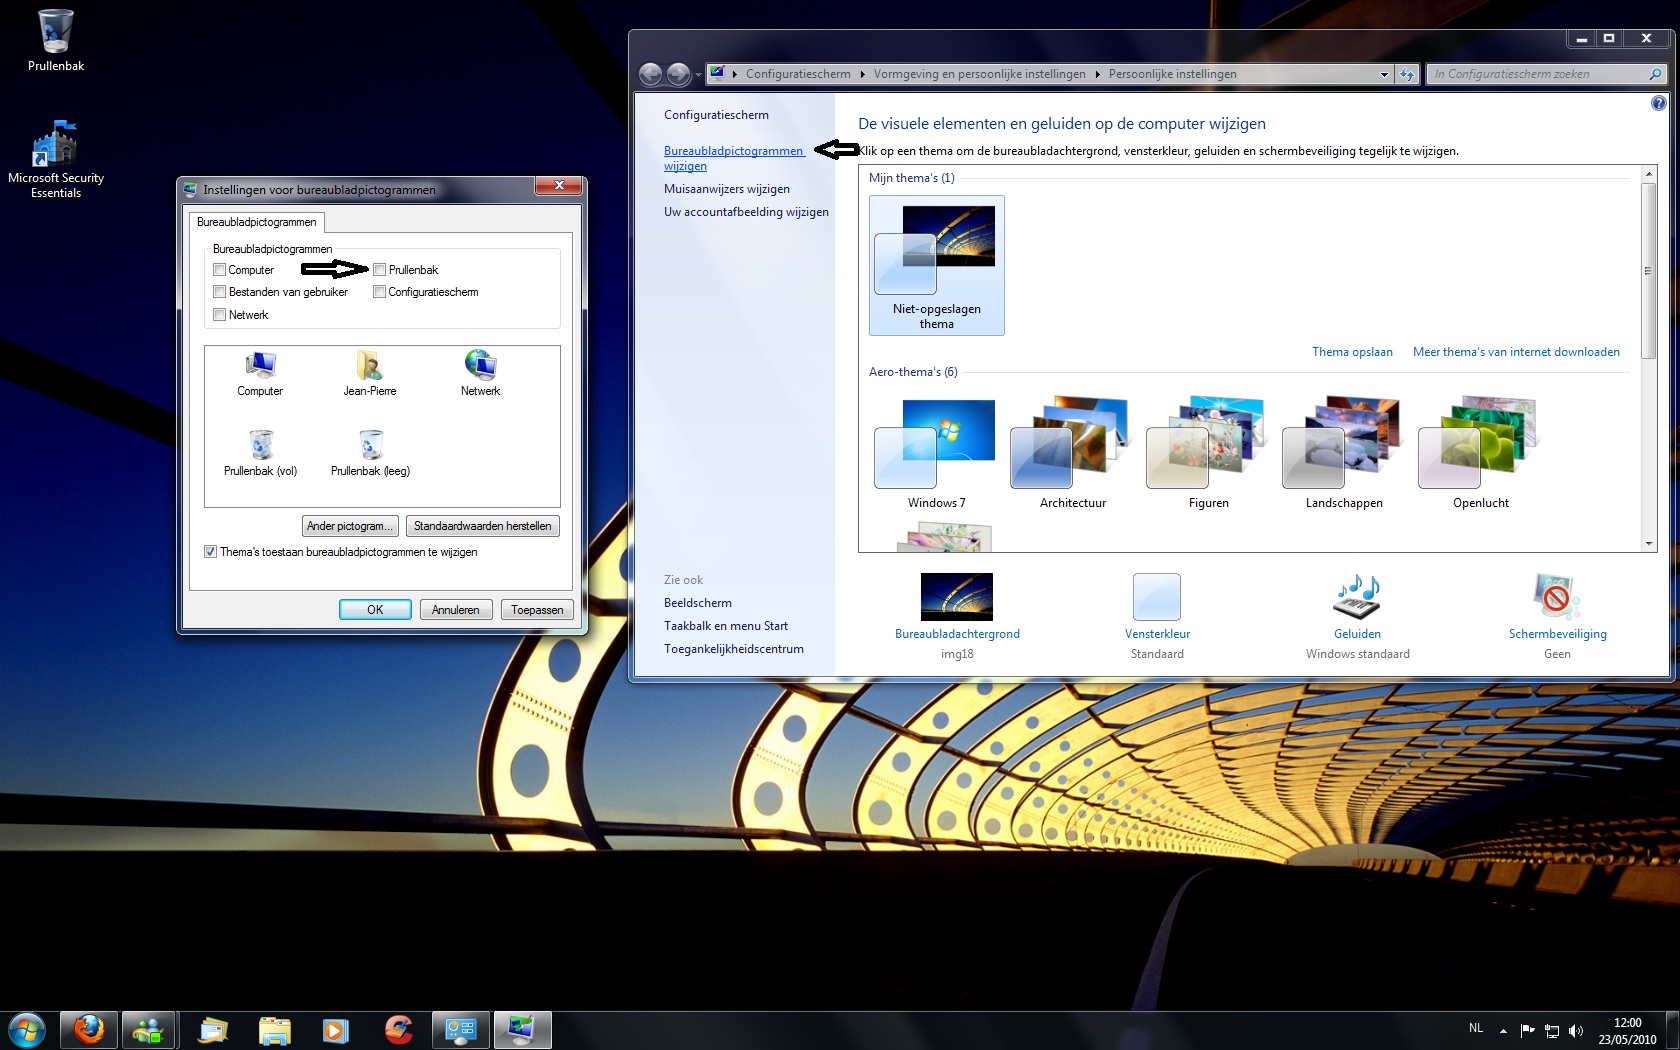This screenshot has height=1050, width=1680.
Task: Click the OK button
Action: coord(375,610)
